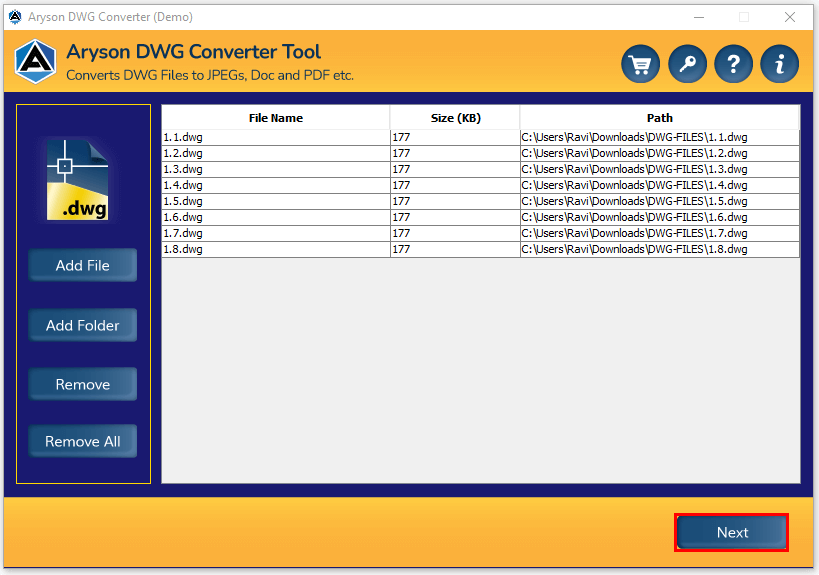Screen dimensions: 819x575
Task: Click the key activation icon
Action: (687, 64)
